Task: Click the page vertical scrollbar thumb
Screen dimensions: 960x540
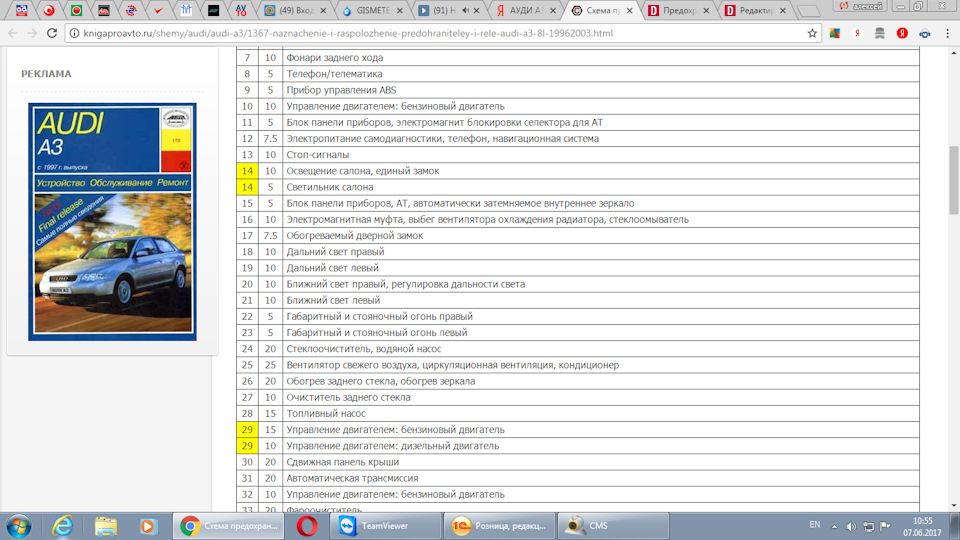Action: tap(954, 181)
